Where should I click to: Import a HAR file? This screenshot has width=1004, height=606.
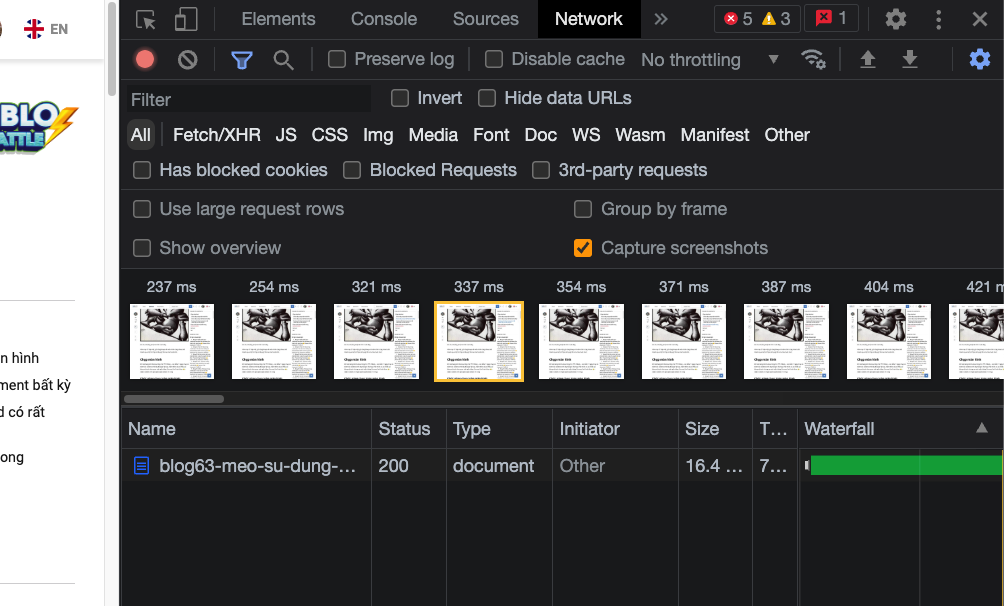point(867,59)
